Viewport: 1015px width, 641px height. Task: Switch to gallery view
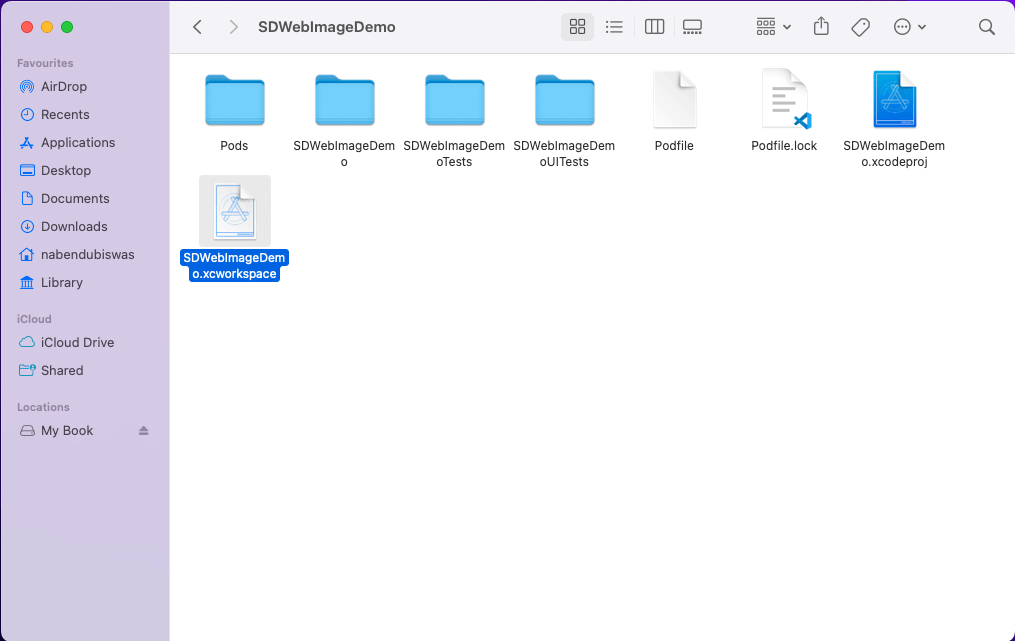pyautogui.click(x=692, y=27)
